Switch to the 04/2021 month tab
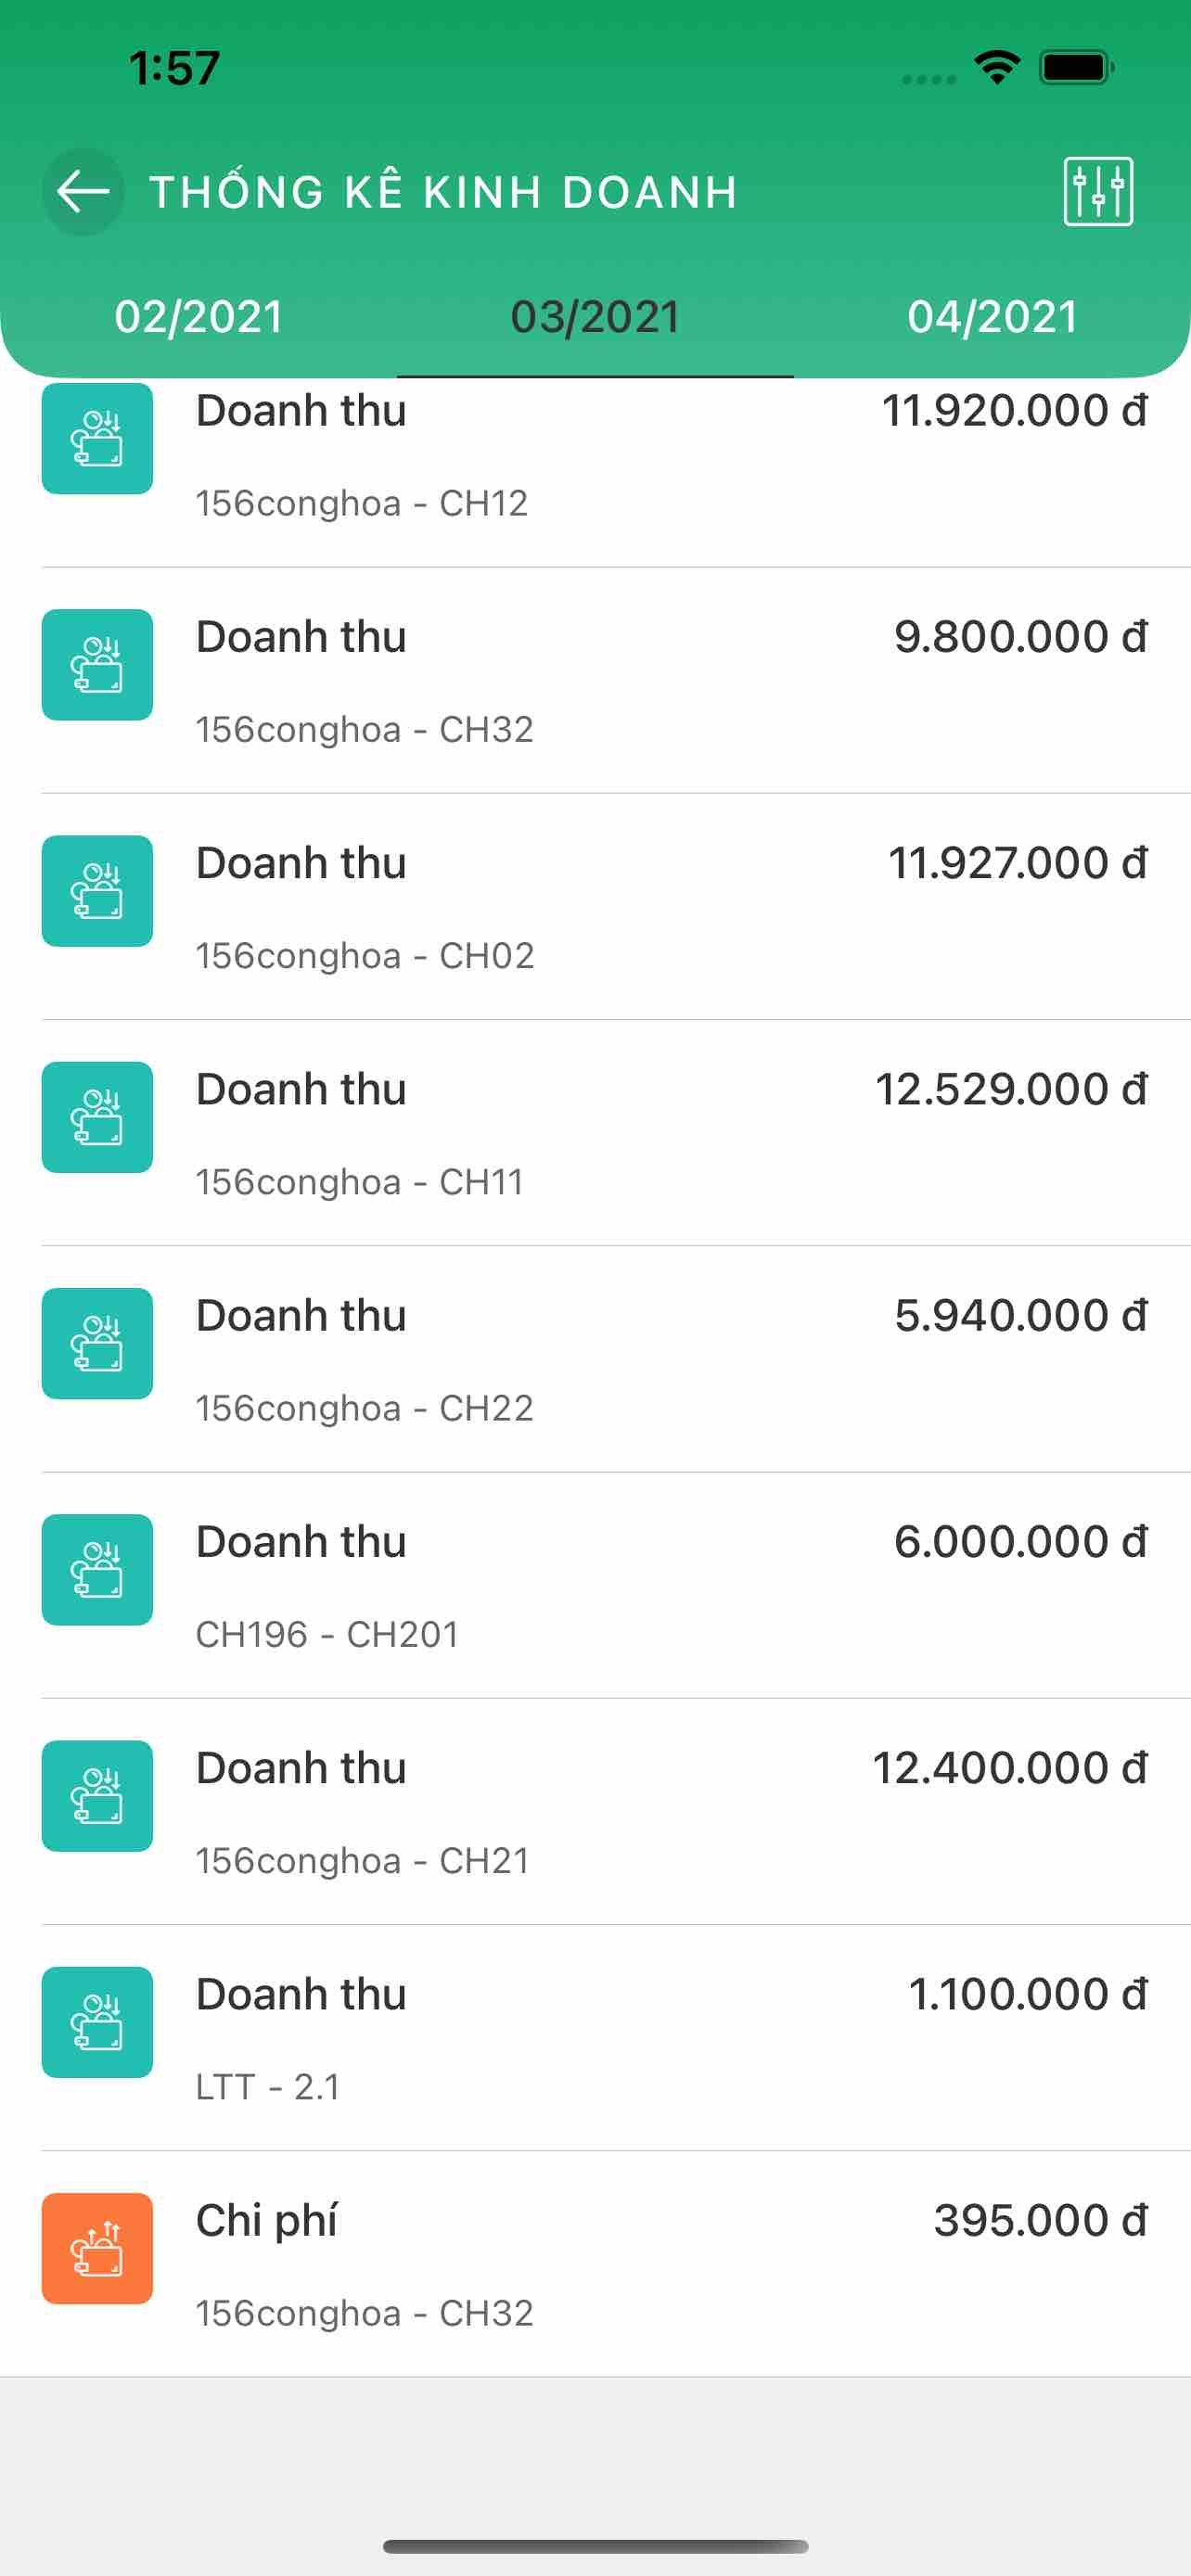 992,317
